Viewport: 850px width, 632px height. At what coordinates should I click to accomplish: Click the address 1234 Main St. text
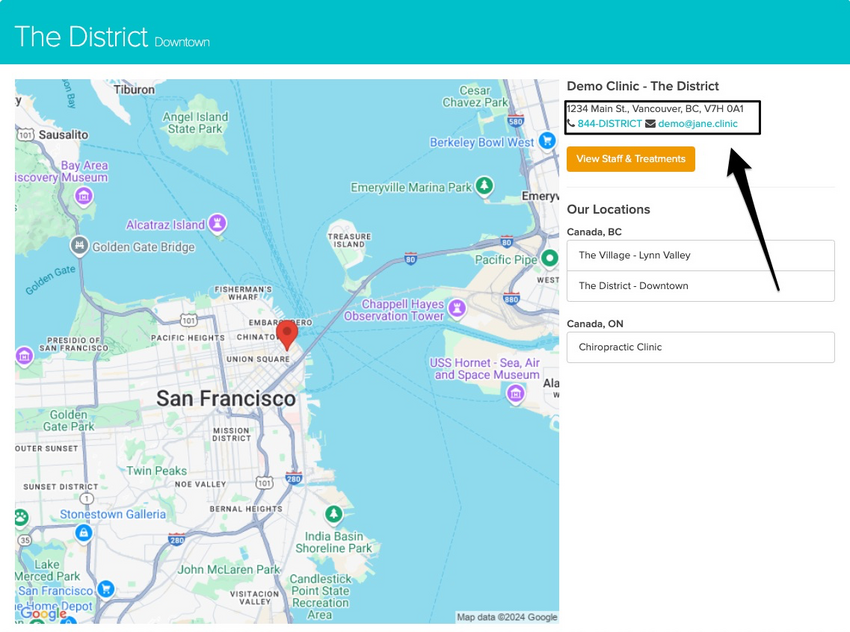(655, 108)
